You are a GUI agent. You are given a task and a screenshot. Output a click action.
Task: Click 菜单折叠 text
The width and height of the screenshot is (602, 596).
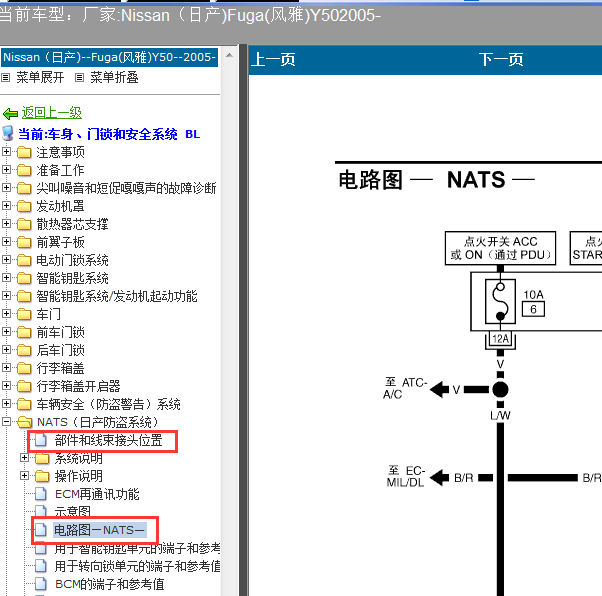point(114,78)
